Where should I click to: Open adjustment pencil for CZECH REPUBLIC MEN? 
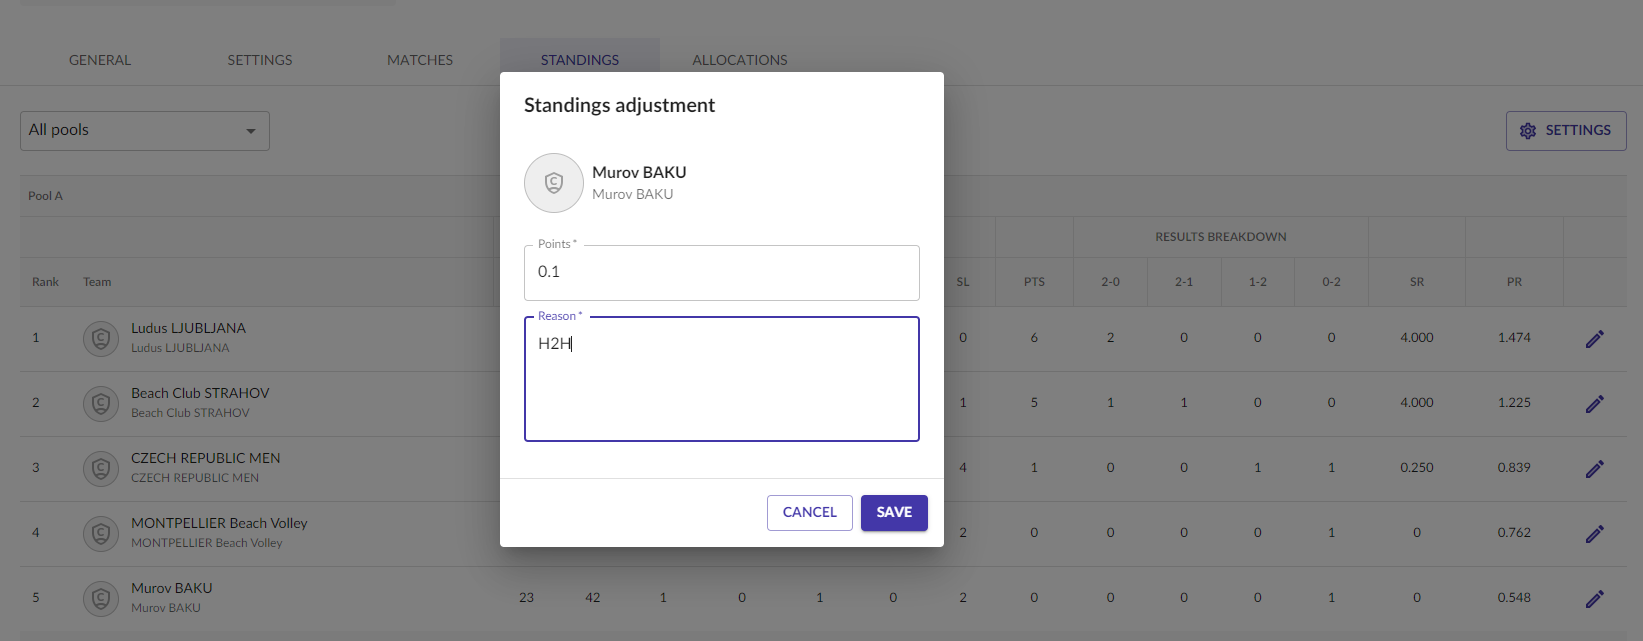(x=1595, y=469)
